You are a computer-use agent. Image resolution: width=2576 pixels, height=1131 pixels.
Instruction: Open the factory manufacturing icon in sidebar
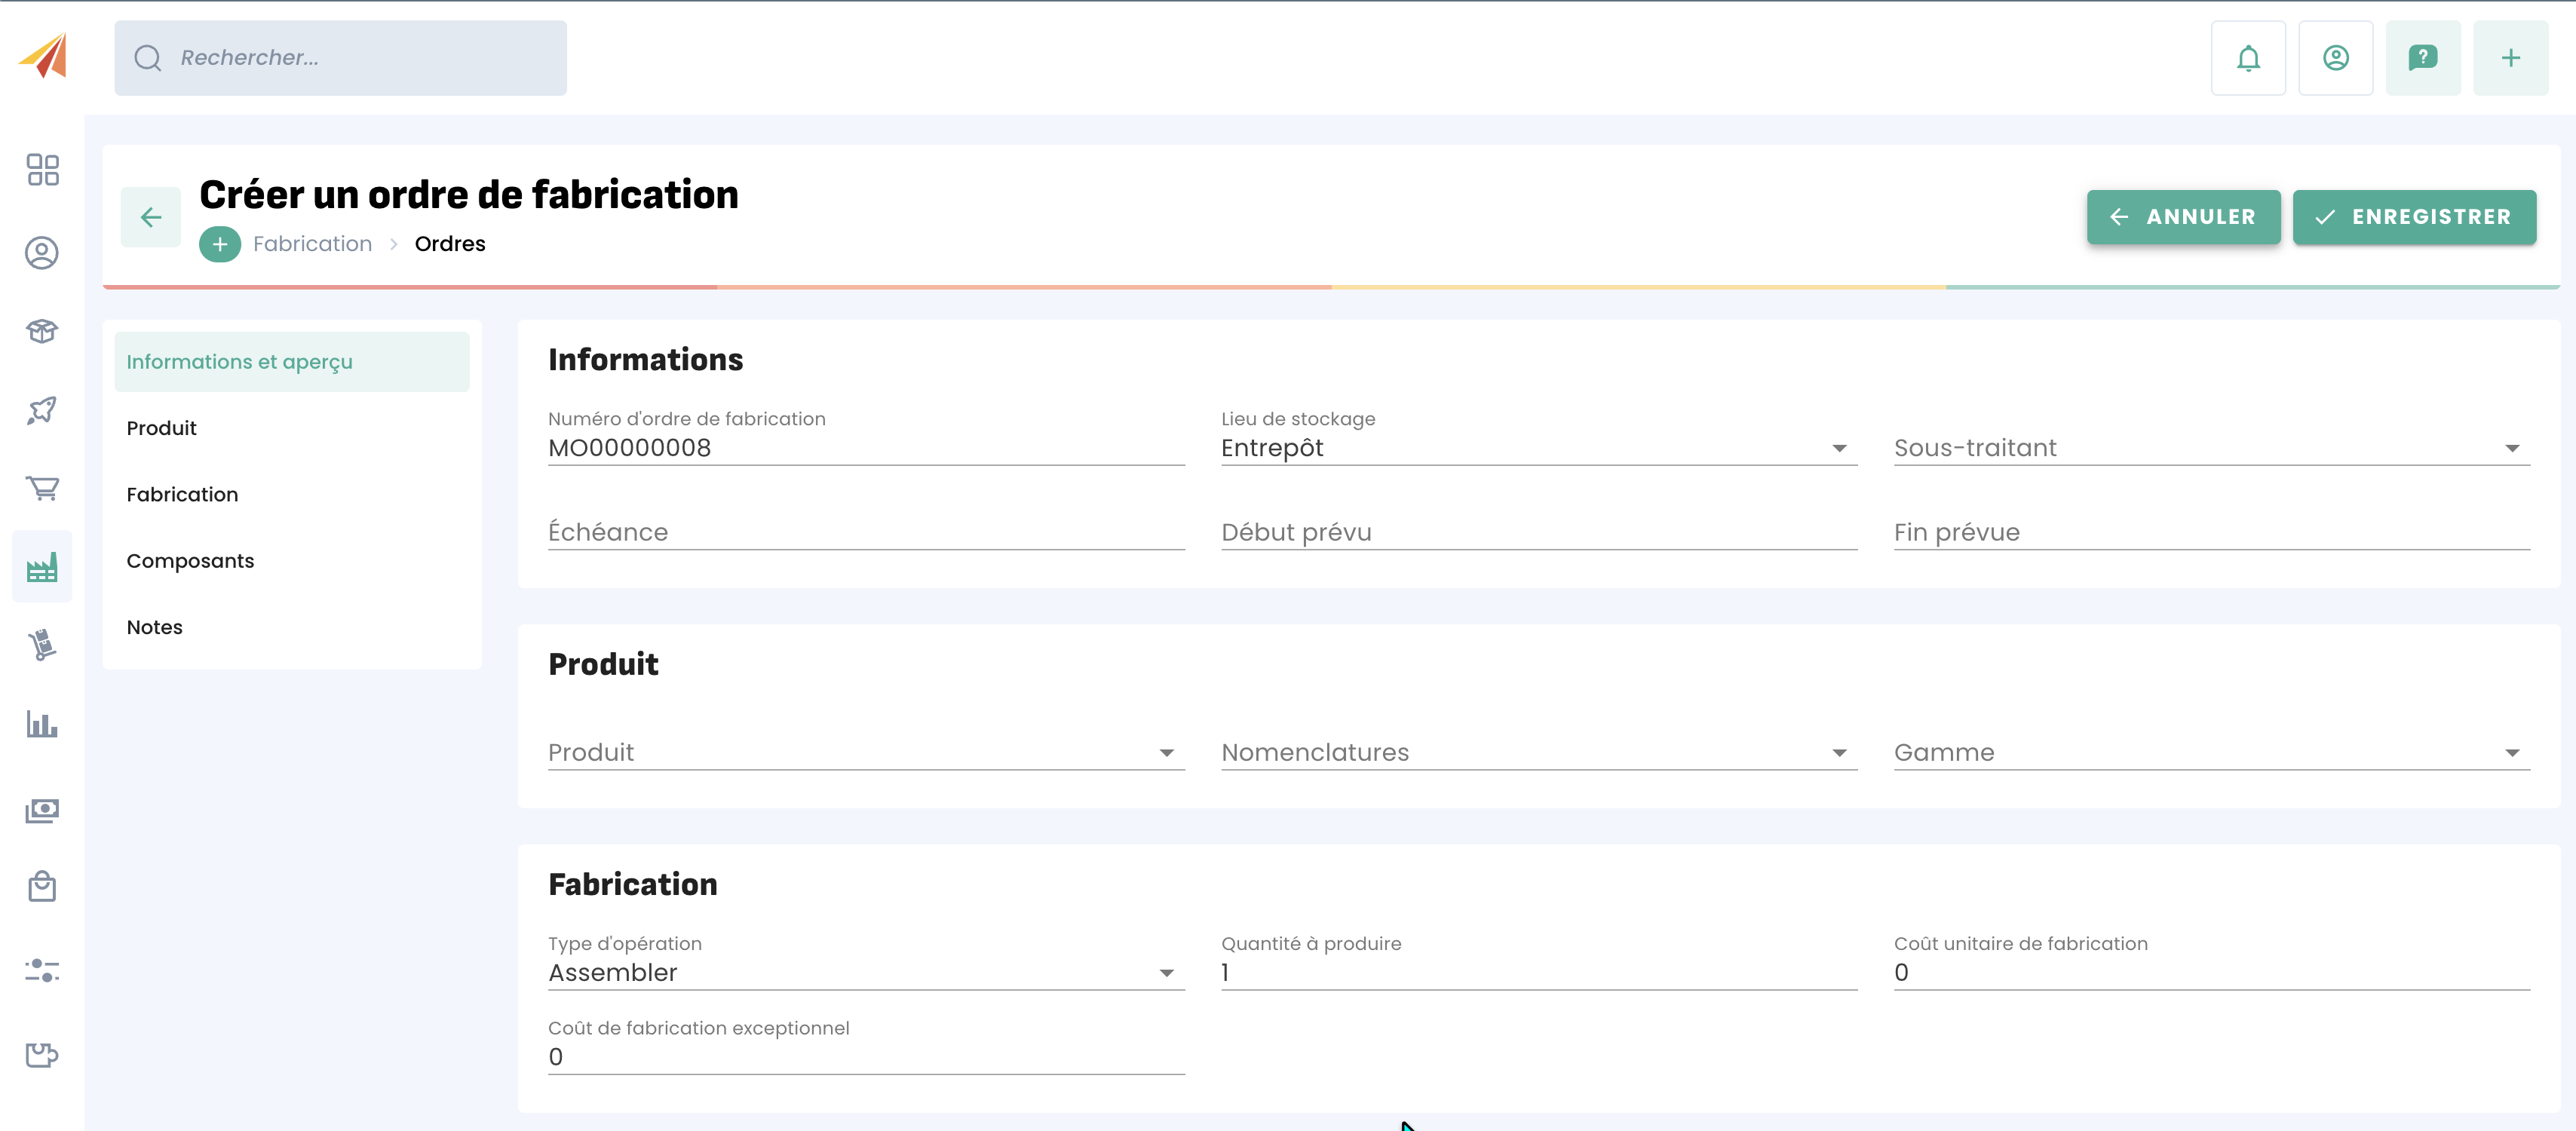[x=42, y=567]
